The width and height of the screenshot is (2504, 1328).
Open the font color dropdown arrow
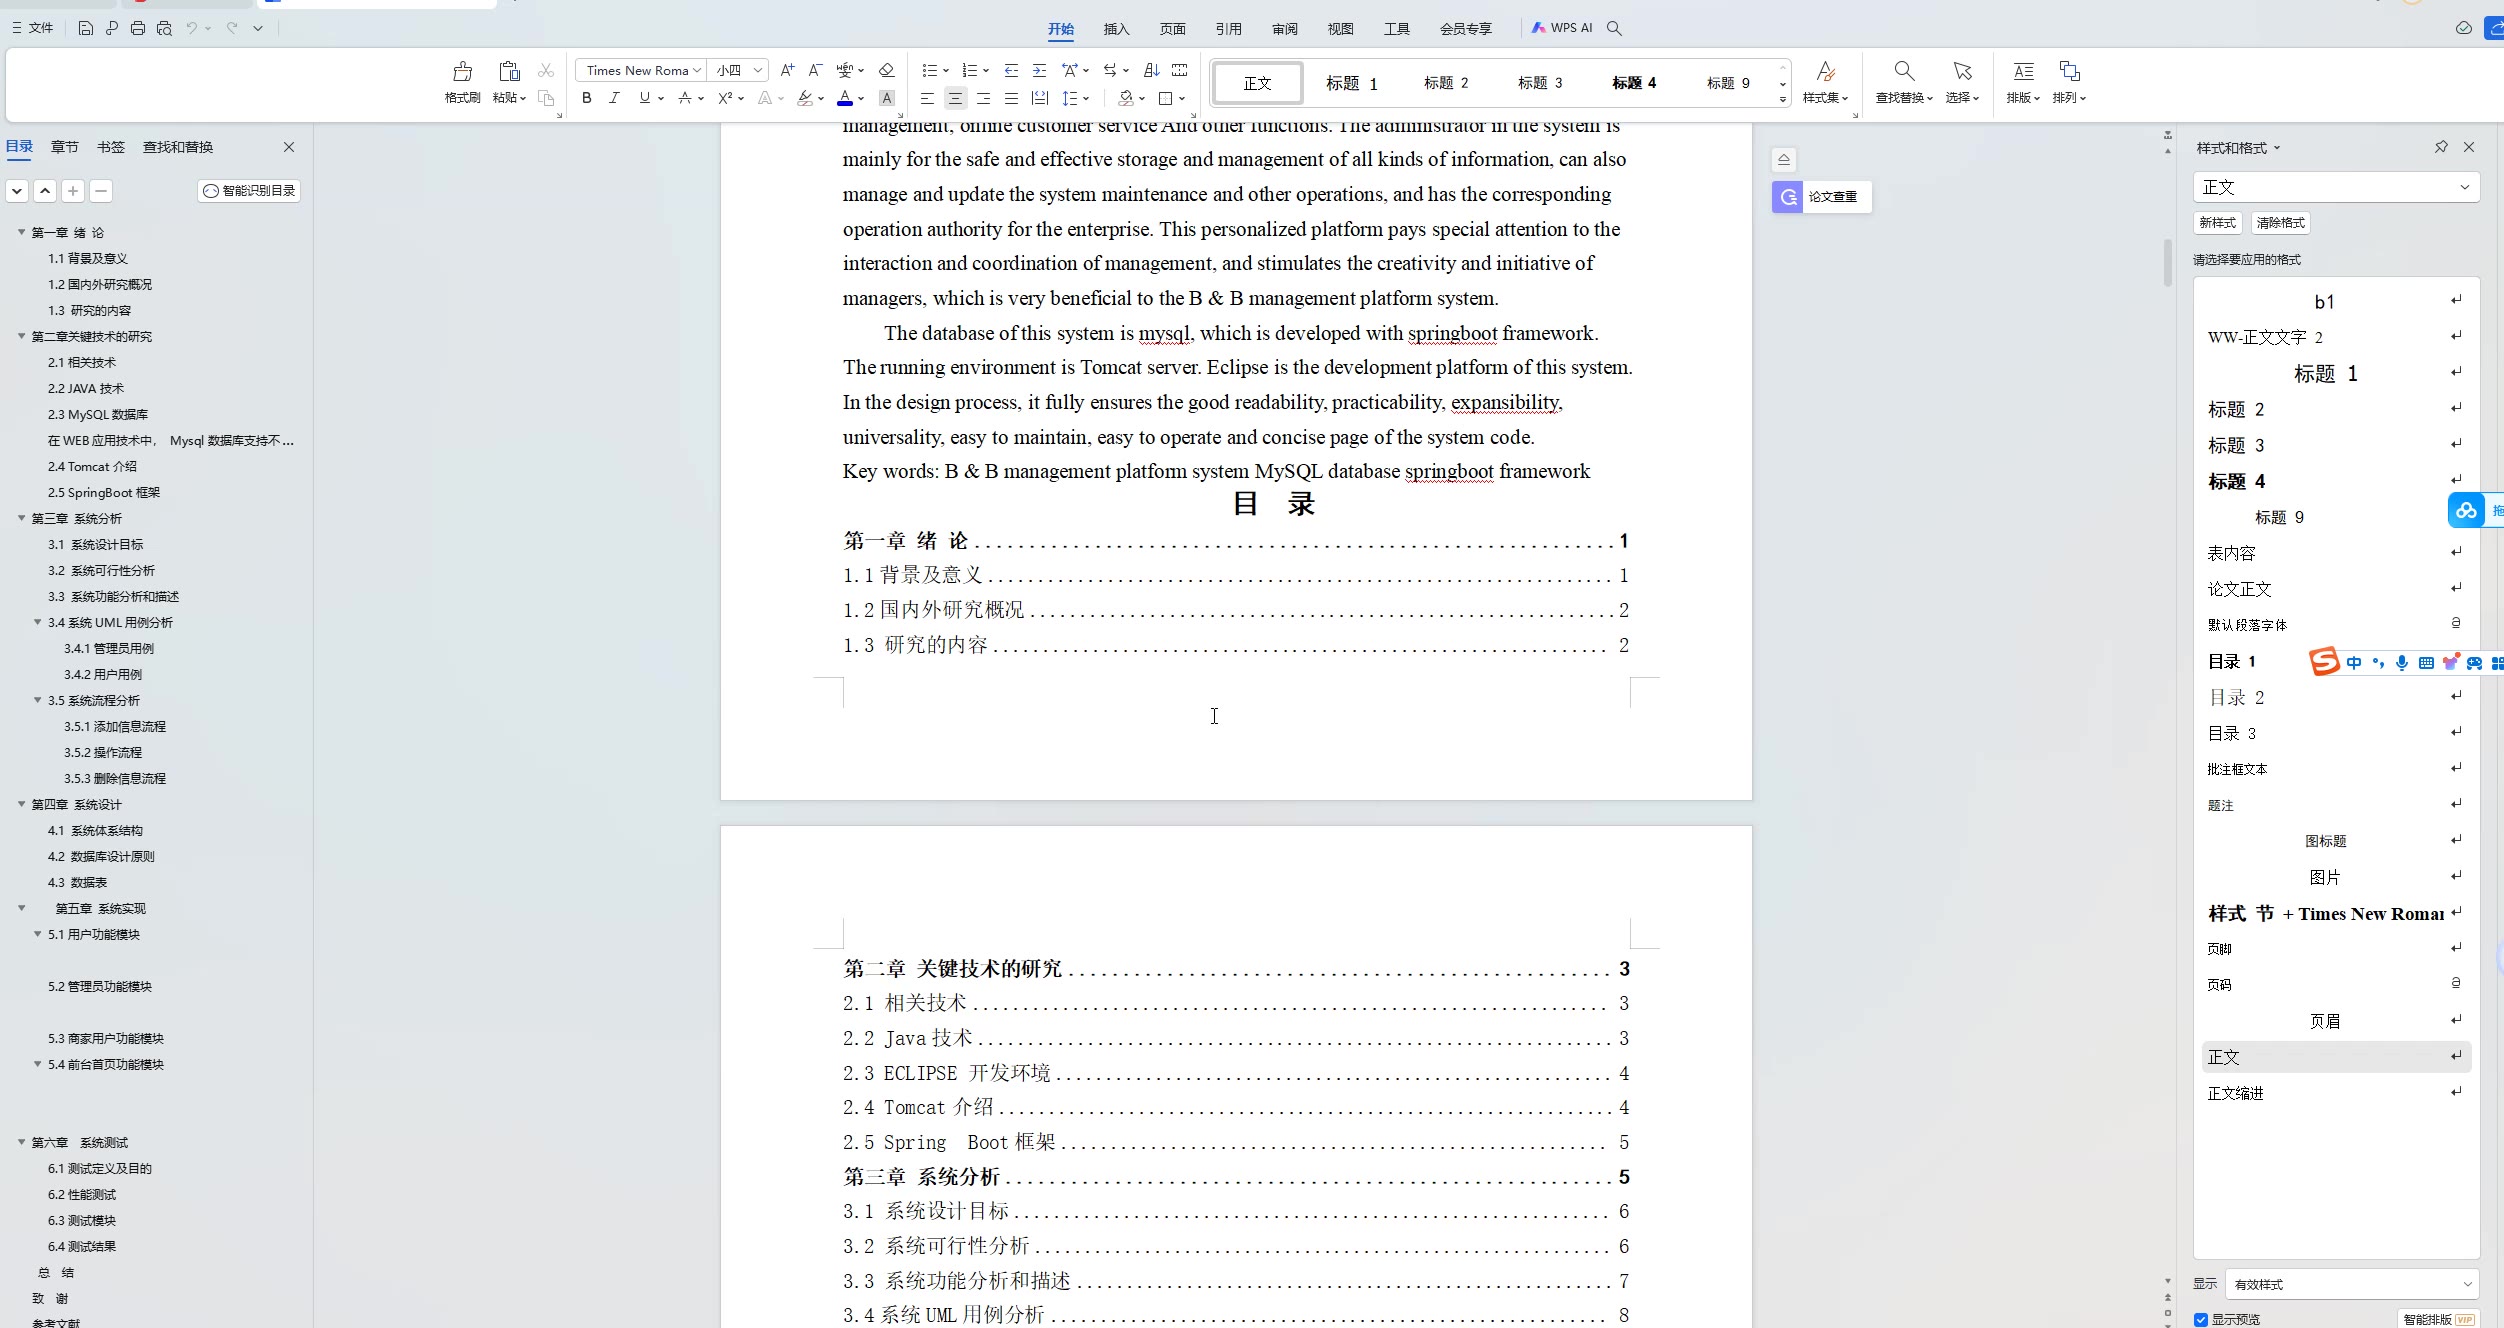click(x=861, y=98)
